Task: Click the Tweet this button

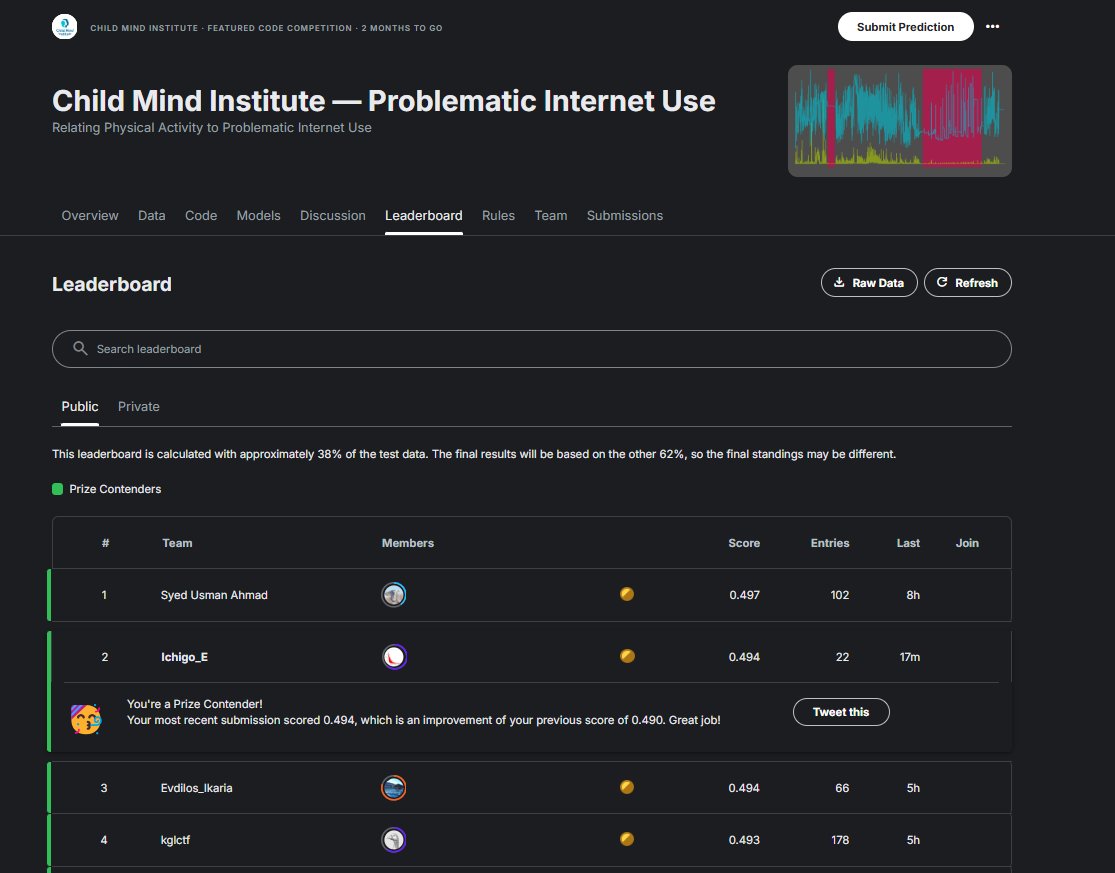Action: (x=841, y=712)
